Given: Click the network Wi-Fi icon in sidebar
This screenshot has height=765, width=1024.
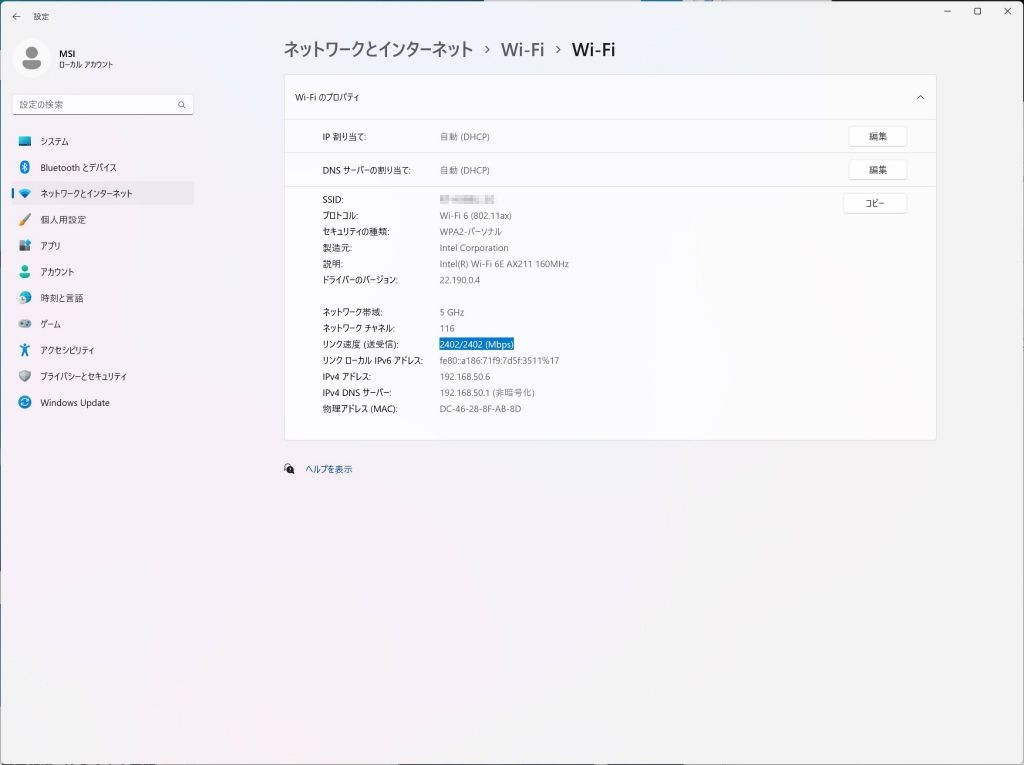Looking at the screenshot, I should coord(25,193).
